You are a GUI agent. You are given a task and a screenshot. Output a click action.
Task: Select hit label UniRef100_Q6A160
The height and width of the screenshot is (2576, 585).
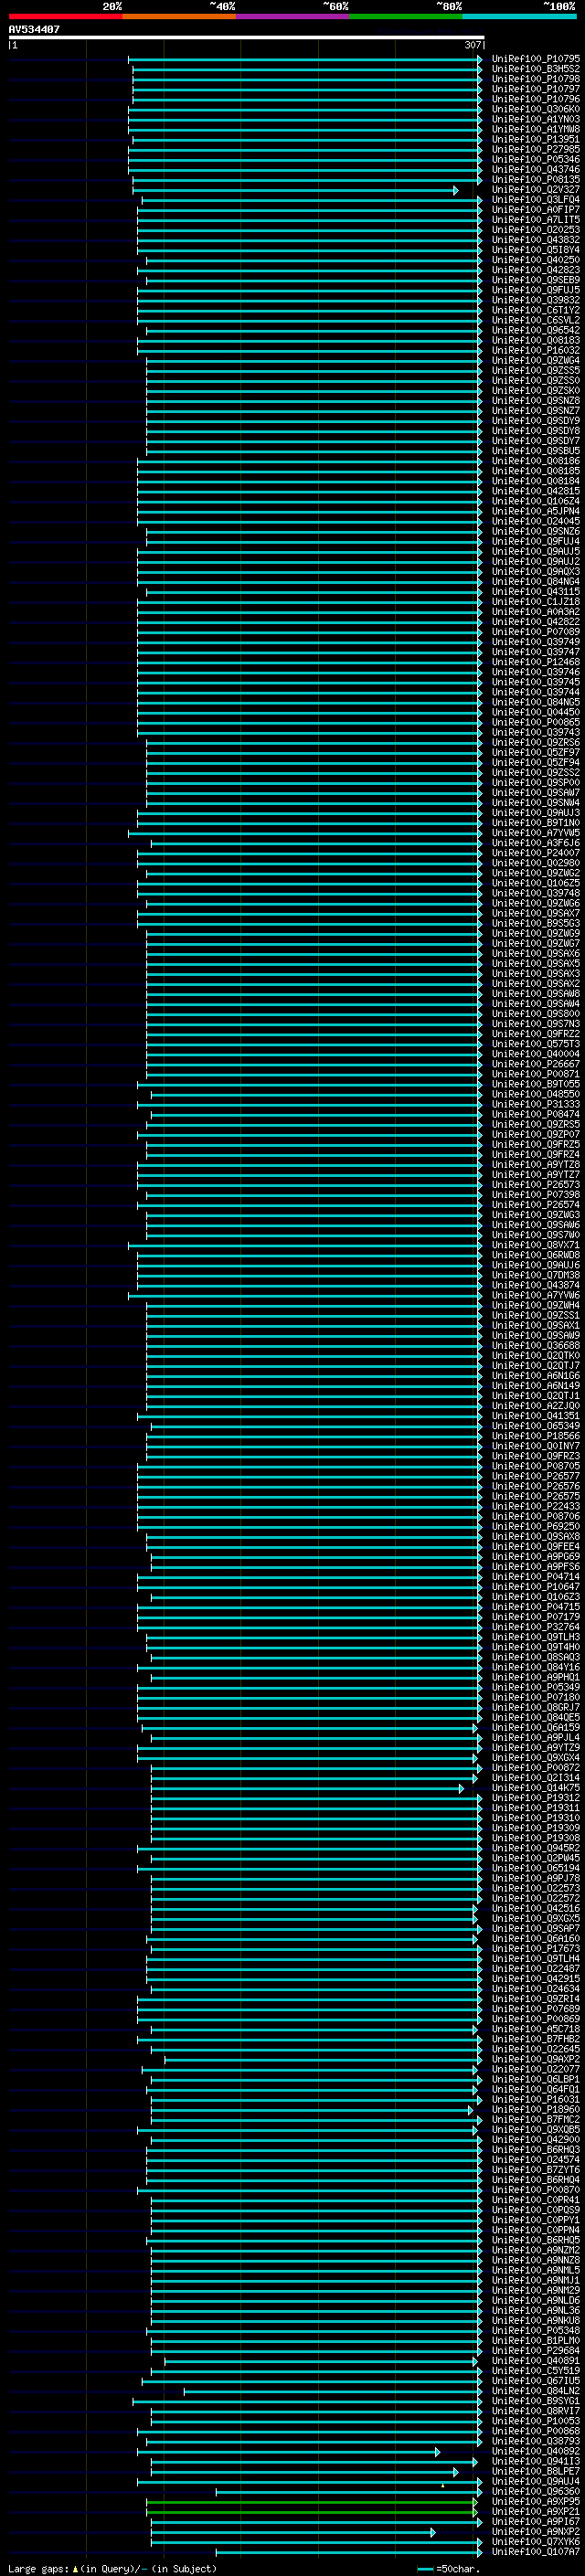535,1938
